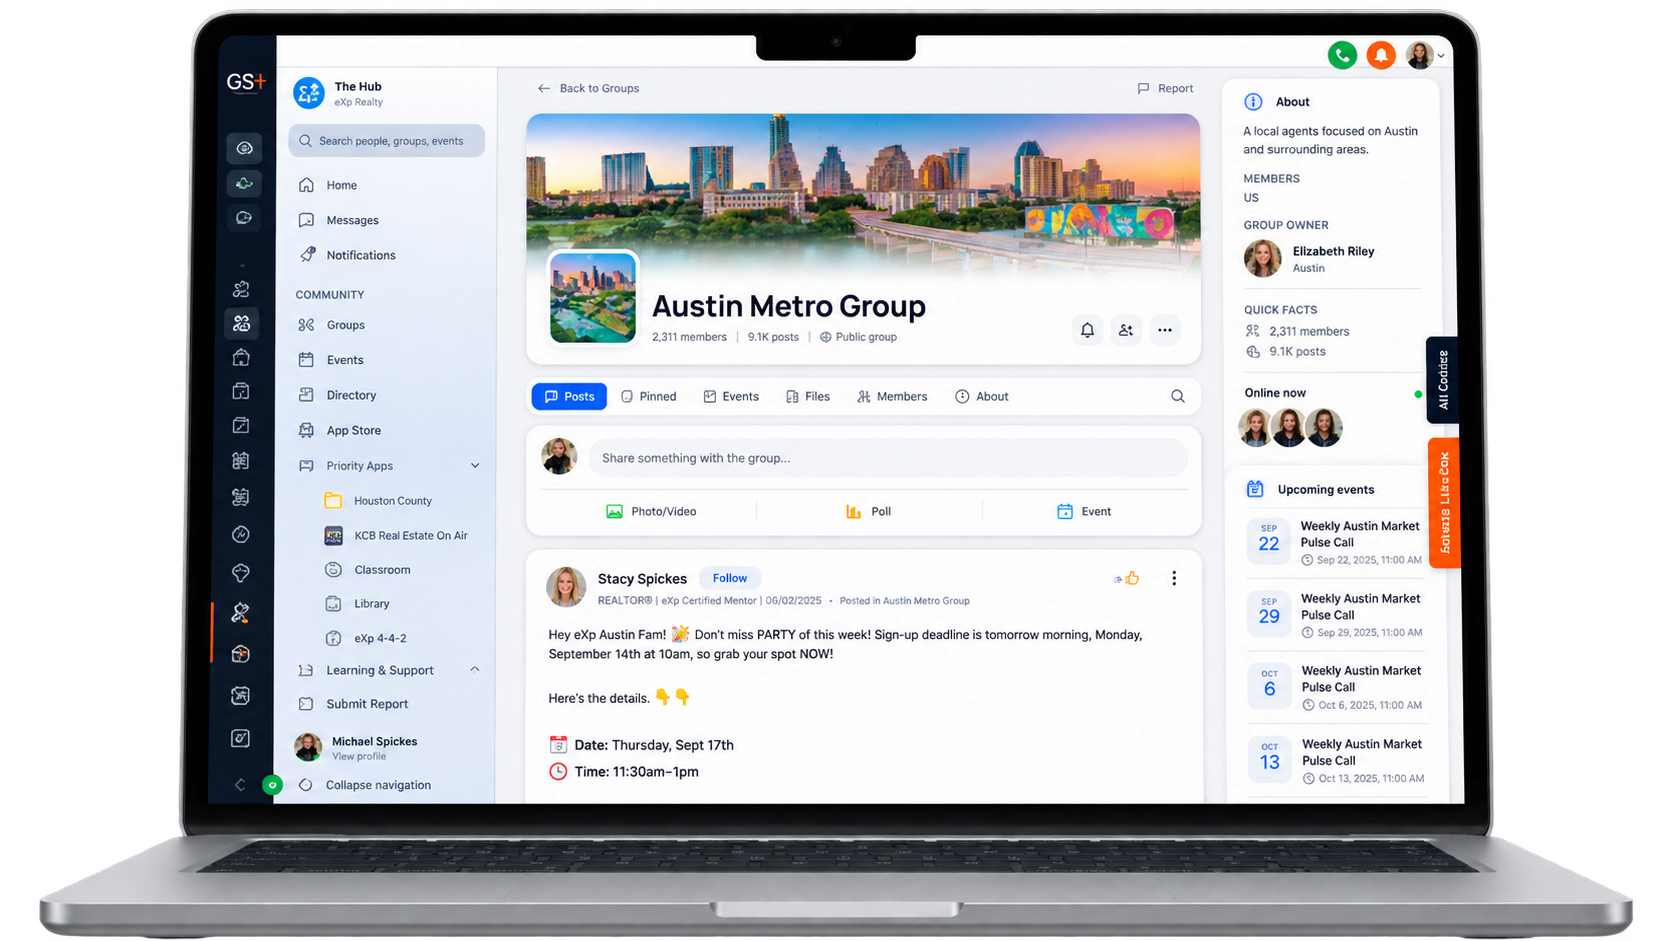Open the Sep 29 Weekly Austin Market Pulse Call
The height and width of the screenshot is (941, 1671).
(x=1336, y=615)
